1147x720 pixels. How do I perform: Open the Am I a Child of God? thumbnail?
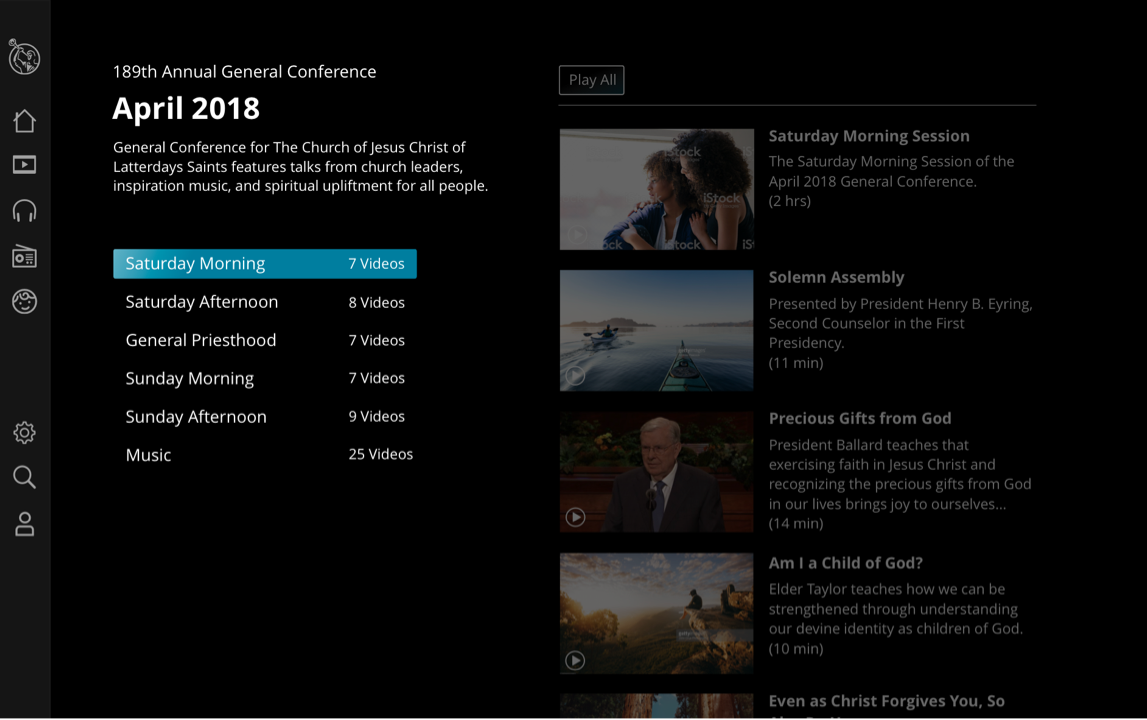tap(656, 613)
